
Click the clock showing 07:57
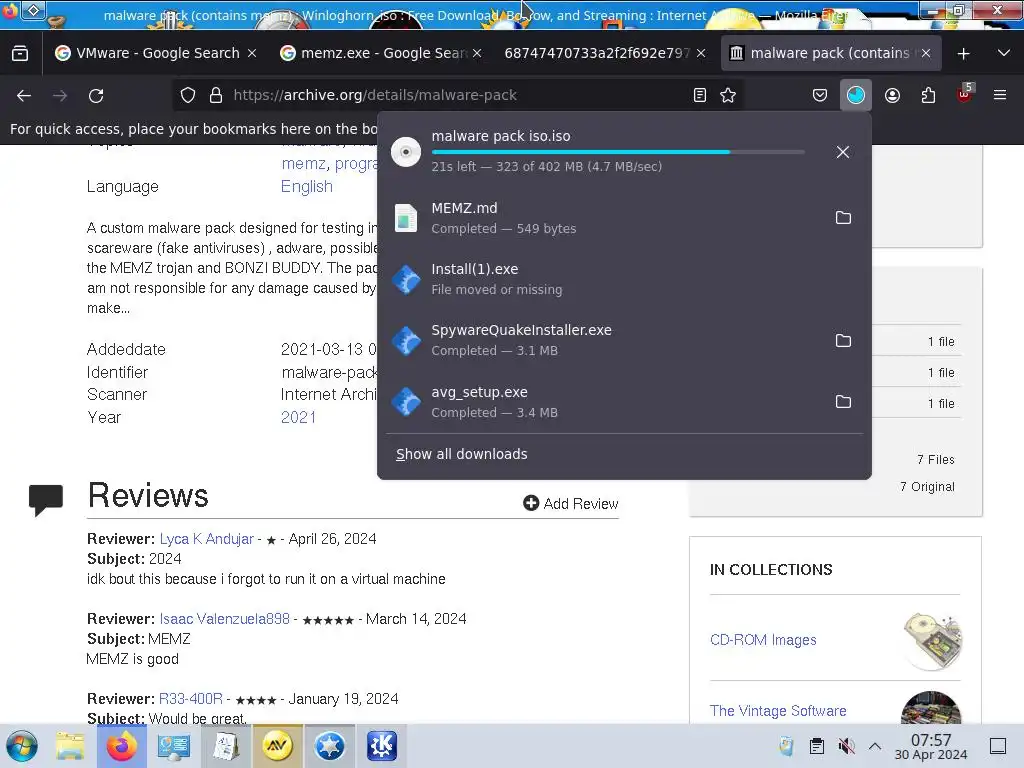click(931, 746)
